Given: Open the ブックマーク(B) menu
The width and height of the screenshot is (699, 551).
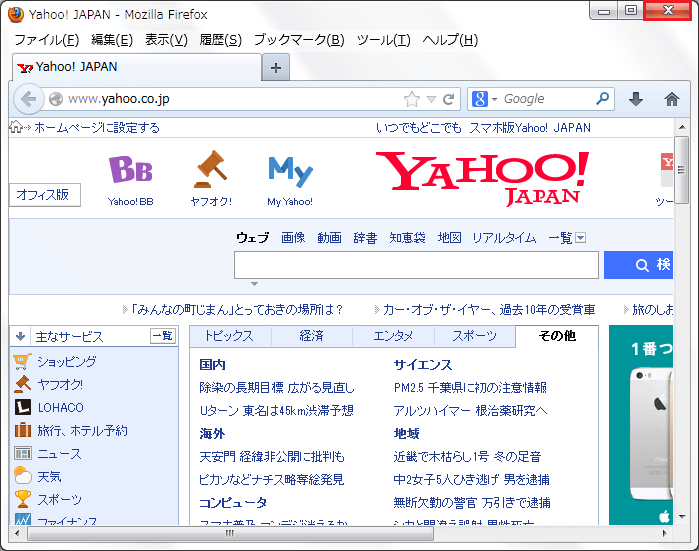Looking at the screenshot, I should [x=298, y=40].
